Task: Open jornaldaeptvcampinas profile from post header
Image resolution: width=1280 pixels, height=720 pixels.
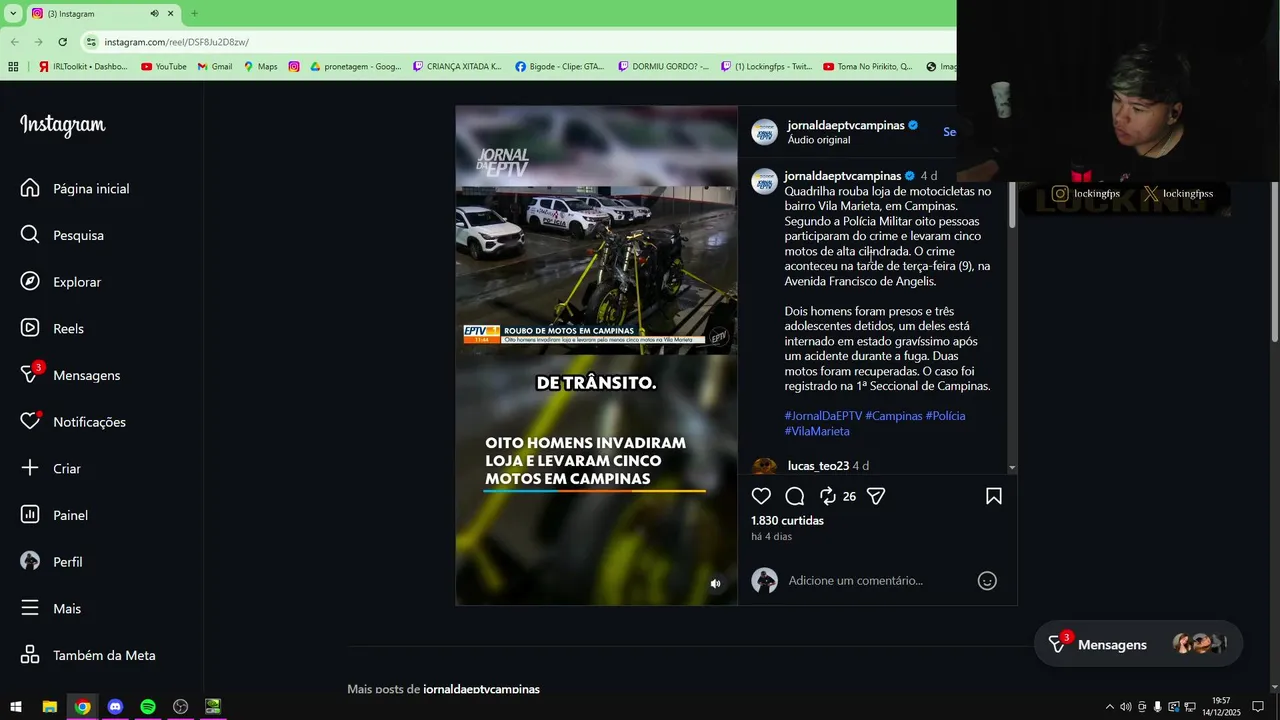Action: click(846, 125)
